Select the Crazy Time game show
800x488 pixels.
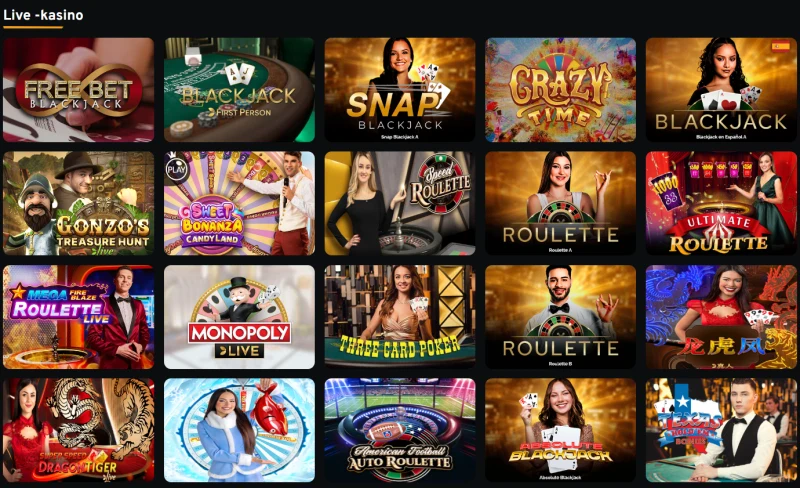click(561, 90)
